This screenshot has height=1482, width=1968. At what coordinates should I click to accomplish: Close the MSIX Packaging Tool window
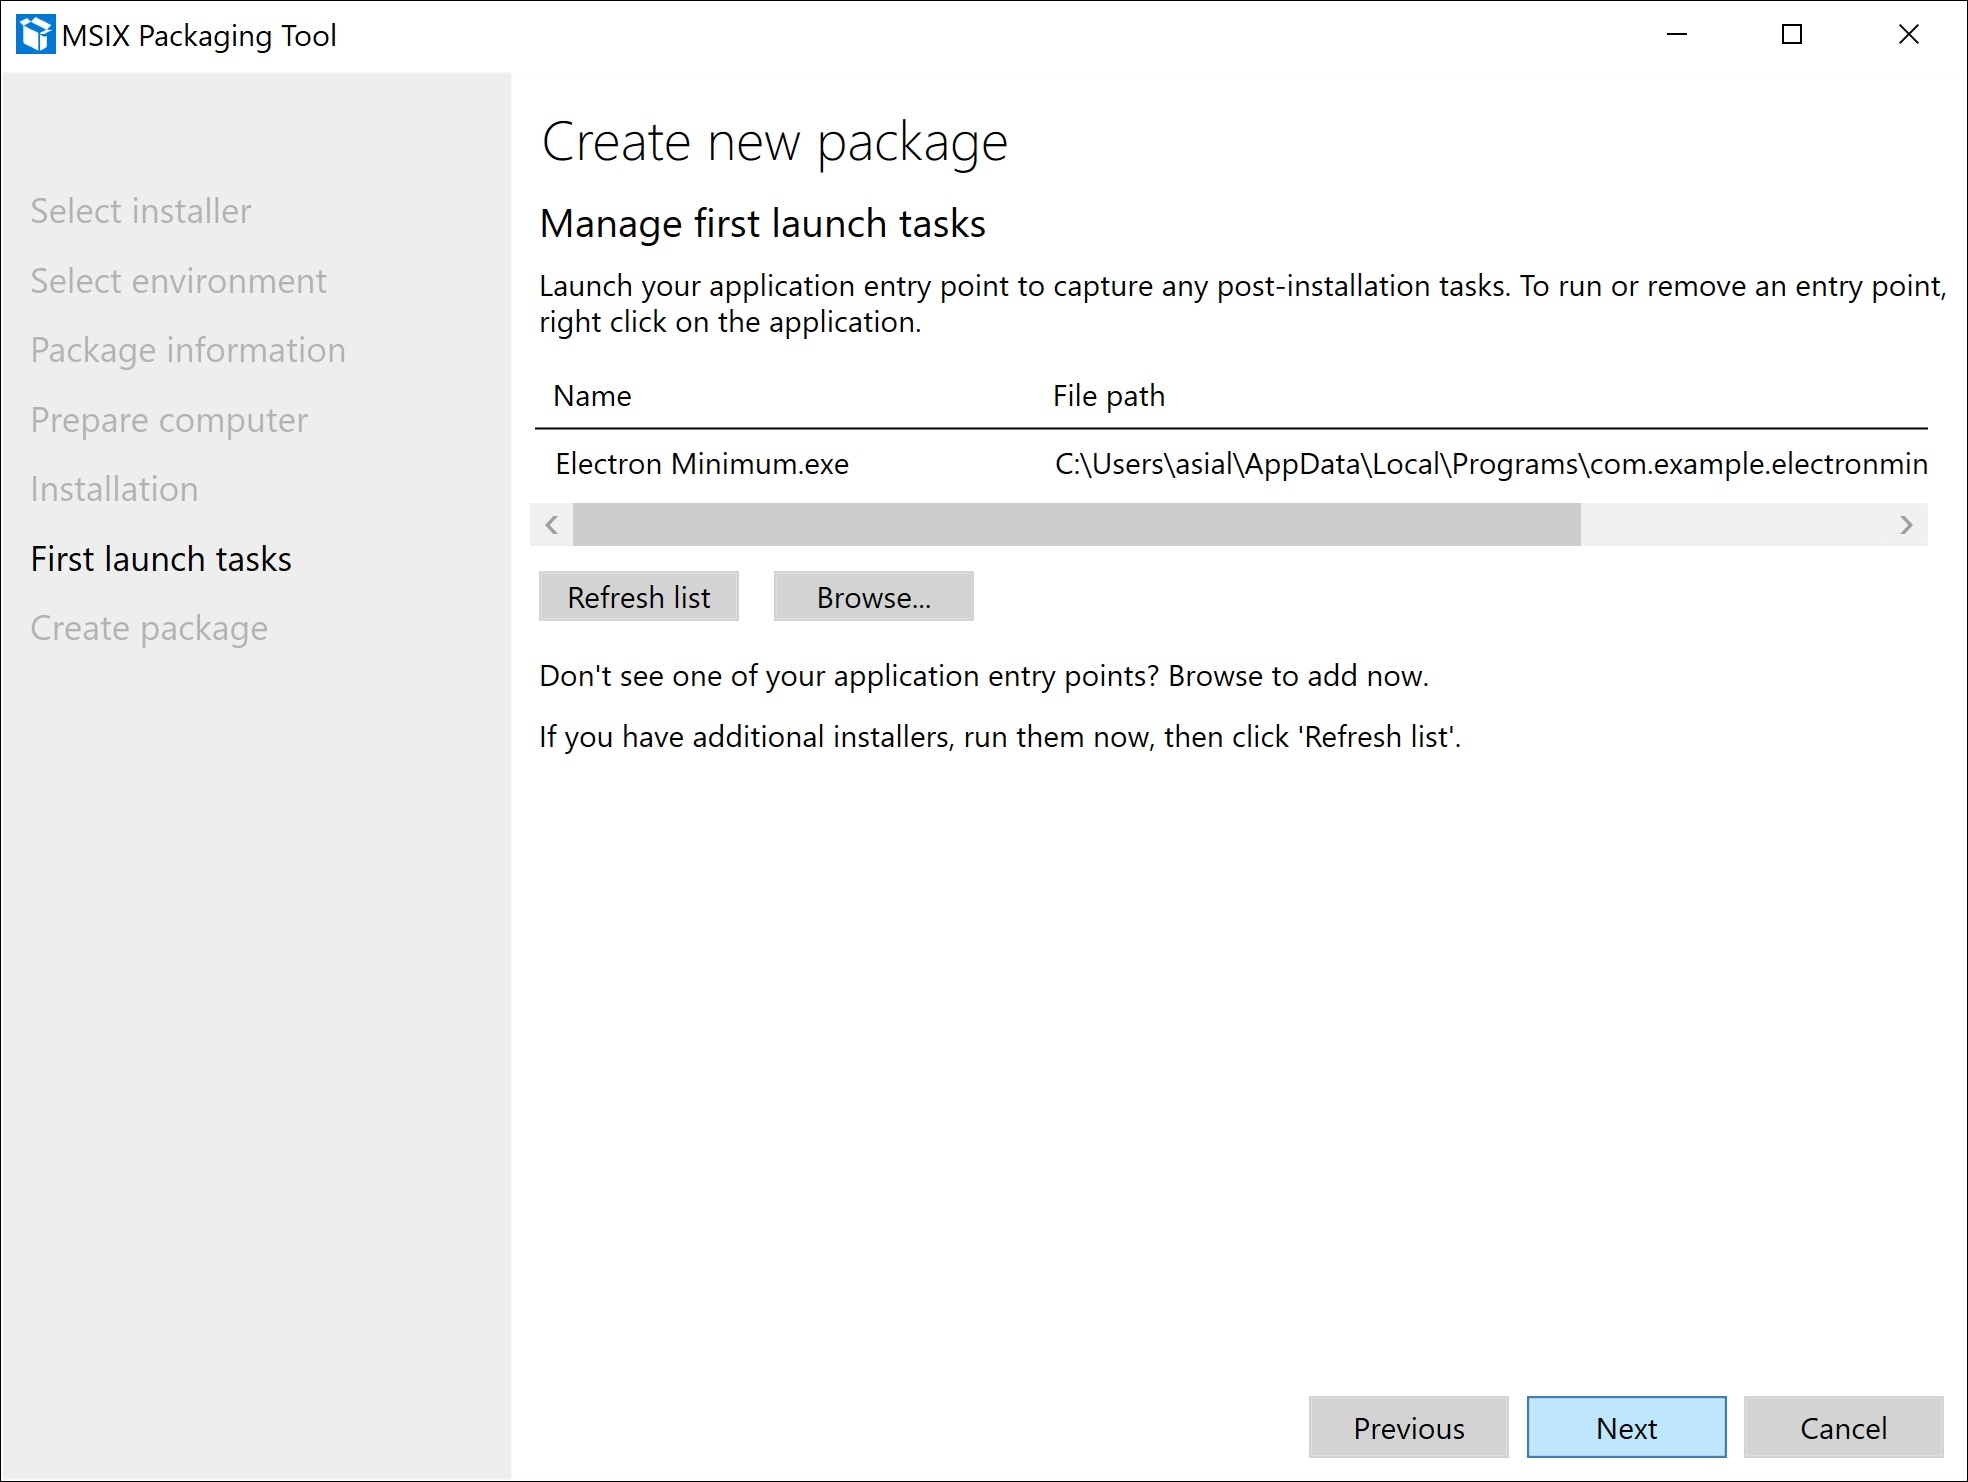pyautogui.click(x=1908, y=35)
